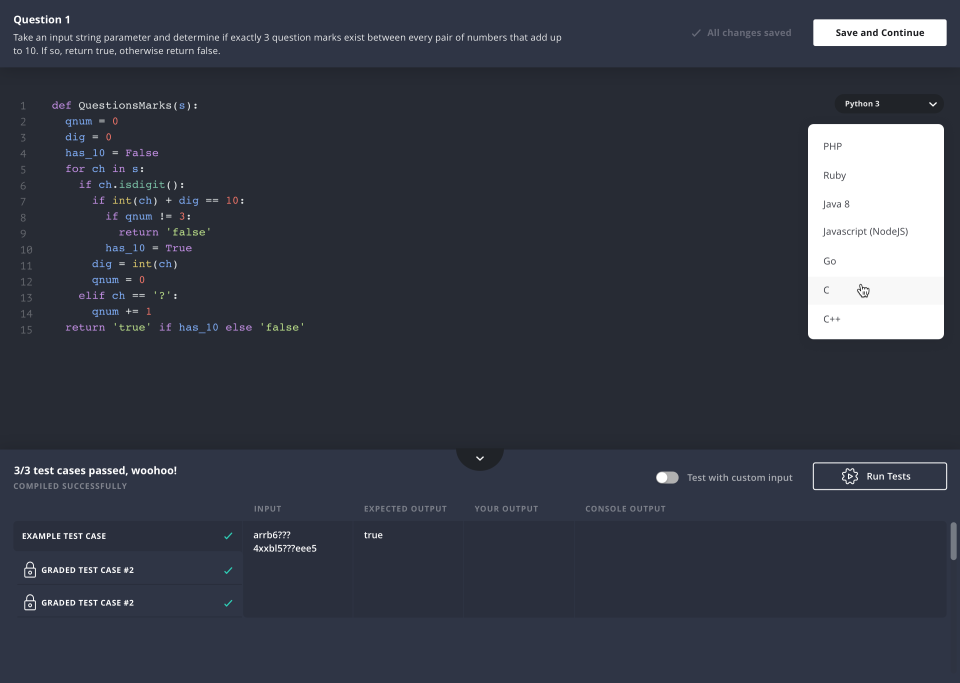Image resolution: width=960 pixels, height=683 pixels.
Task: Select the Example Test Case row
Action: [128, 536]
